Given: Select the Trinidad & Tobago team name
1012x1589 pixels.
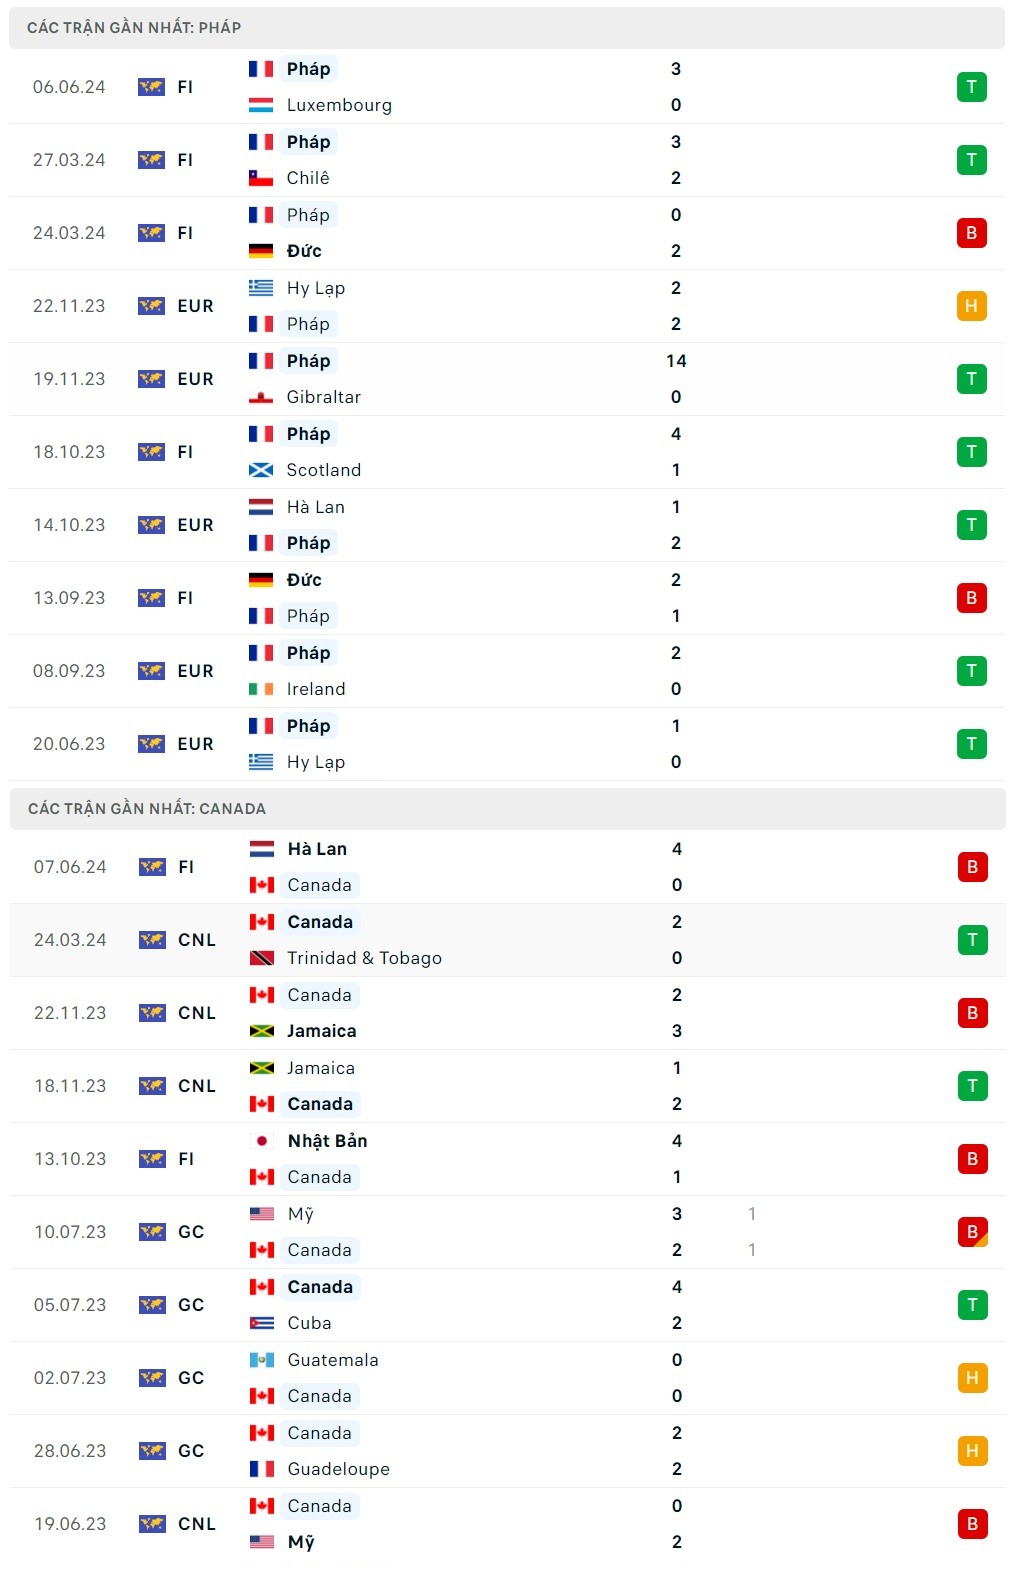Looking at the screenshot, I should click(364, 958).
